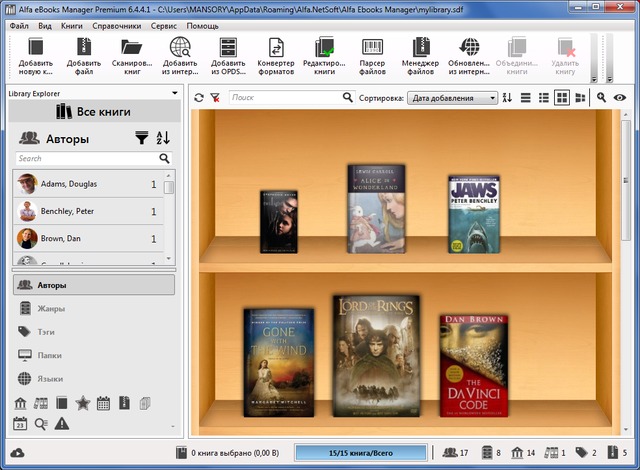The height and width of the screenshot is (470, 640).
Task: Open the Файл menu
Action: [x=19, y=26]
